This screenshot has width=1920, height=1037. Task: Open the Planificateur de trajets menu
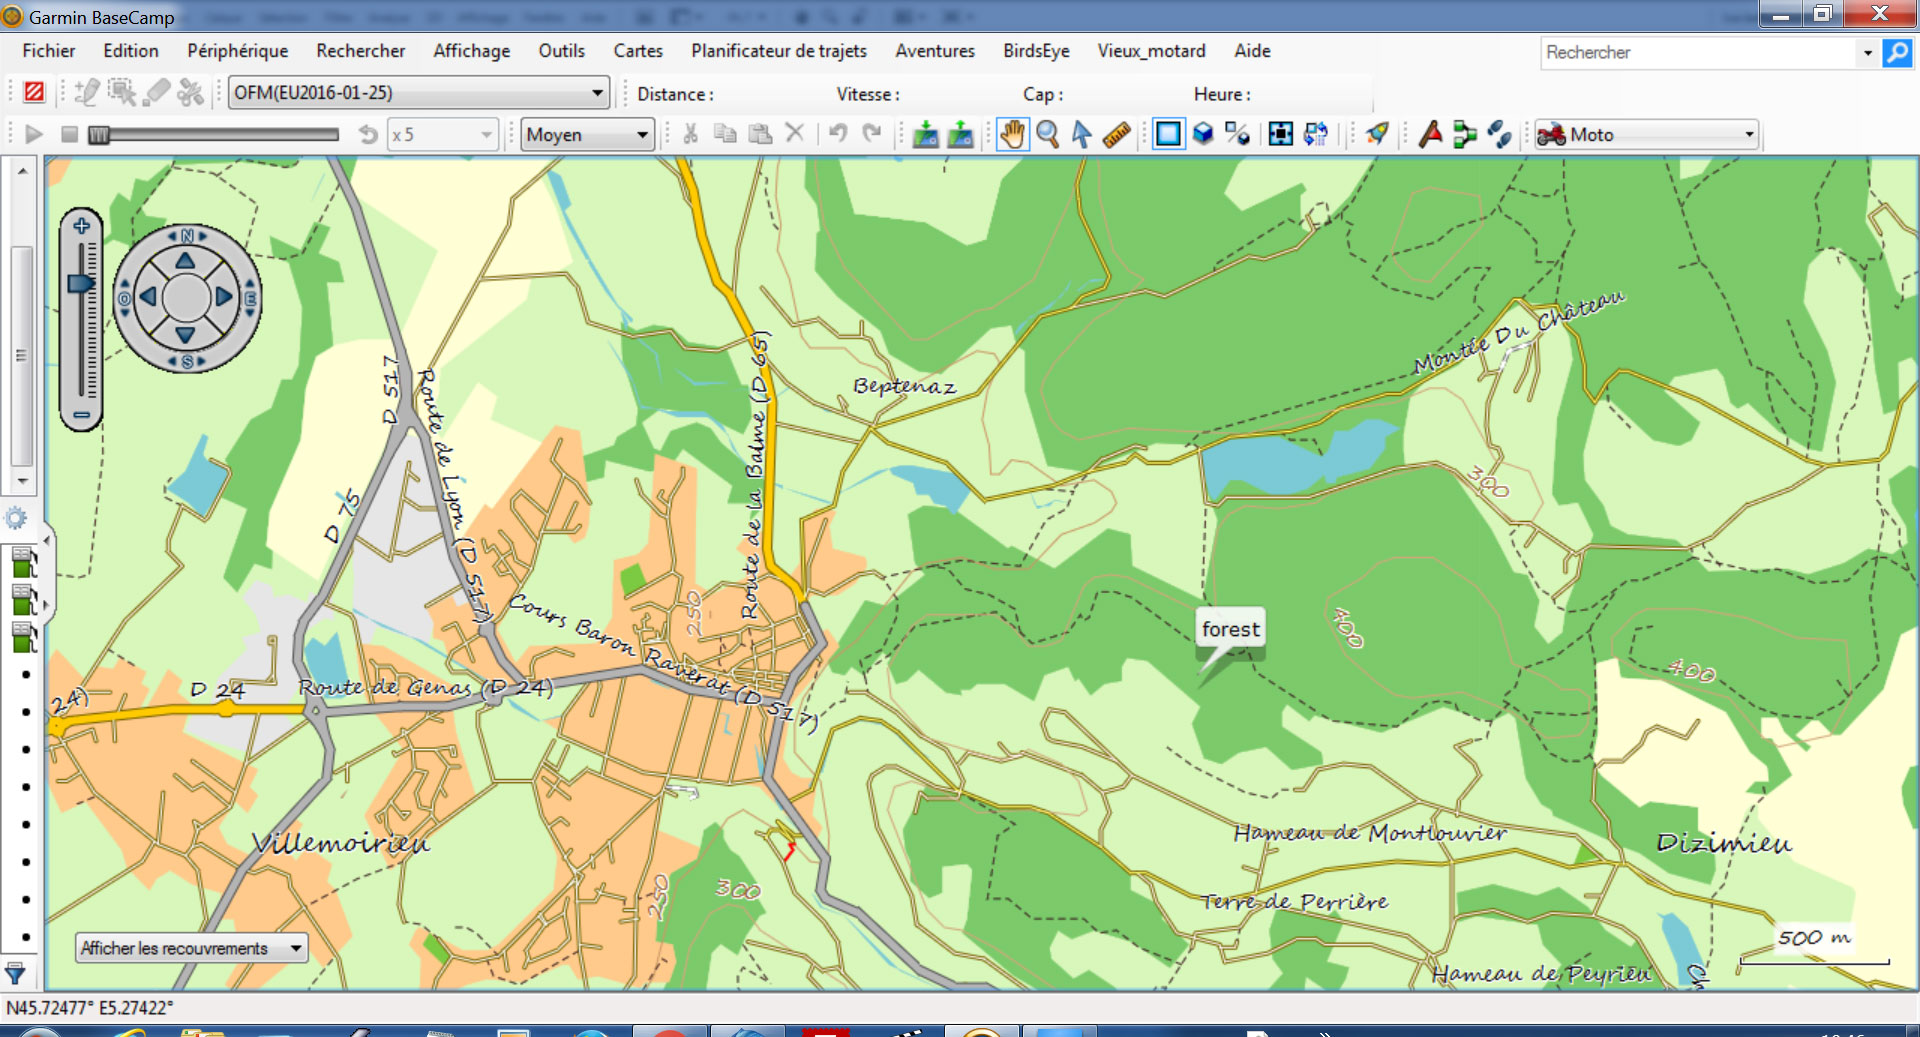pyautogui.click(x=778, y=51)
